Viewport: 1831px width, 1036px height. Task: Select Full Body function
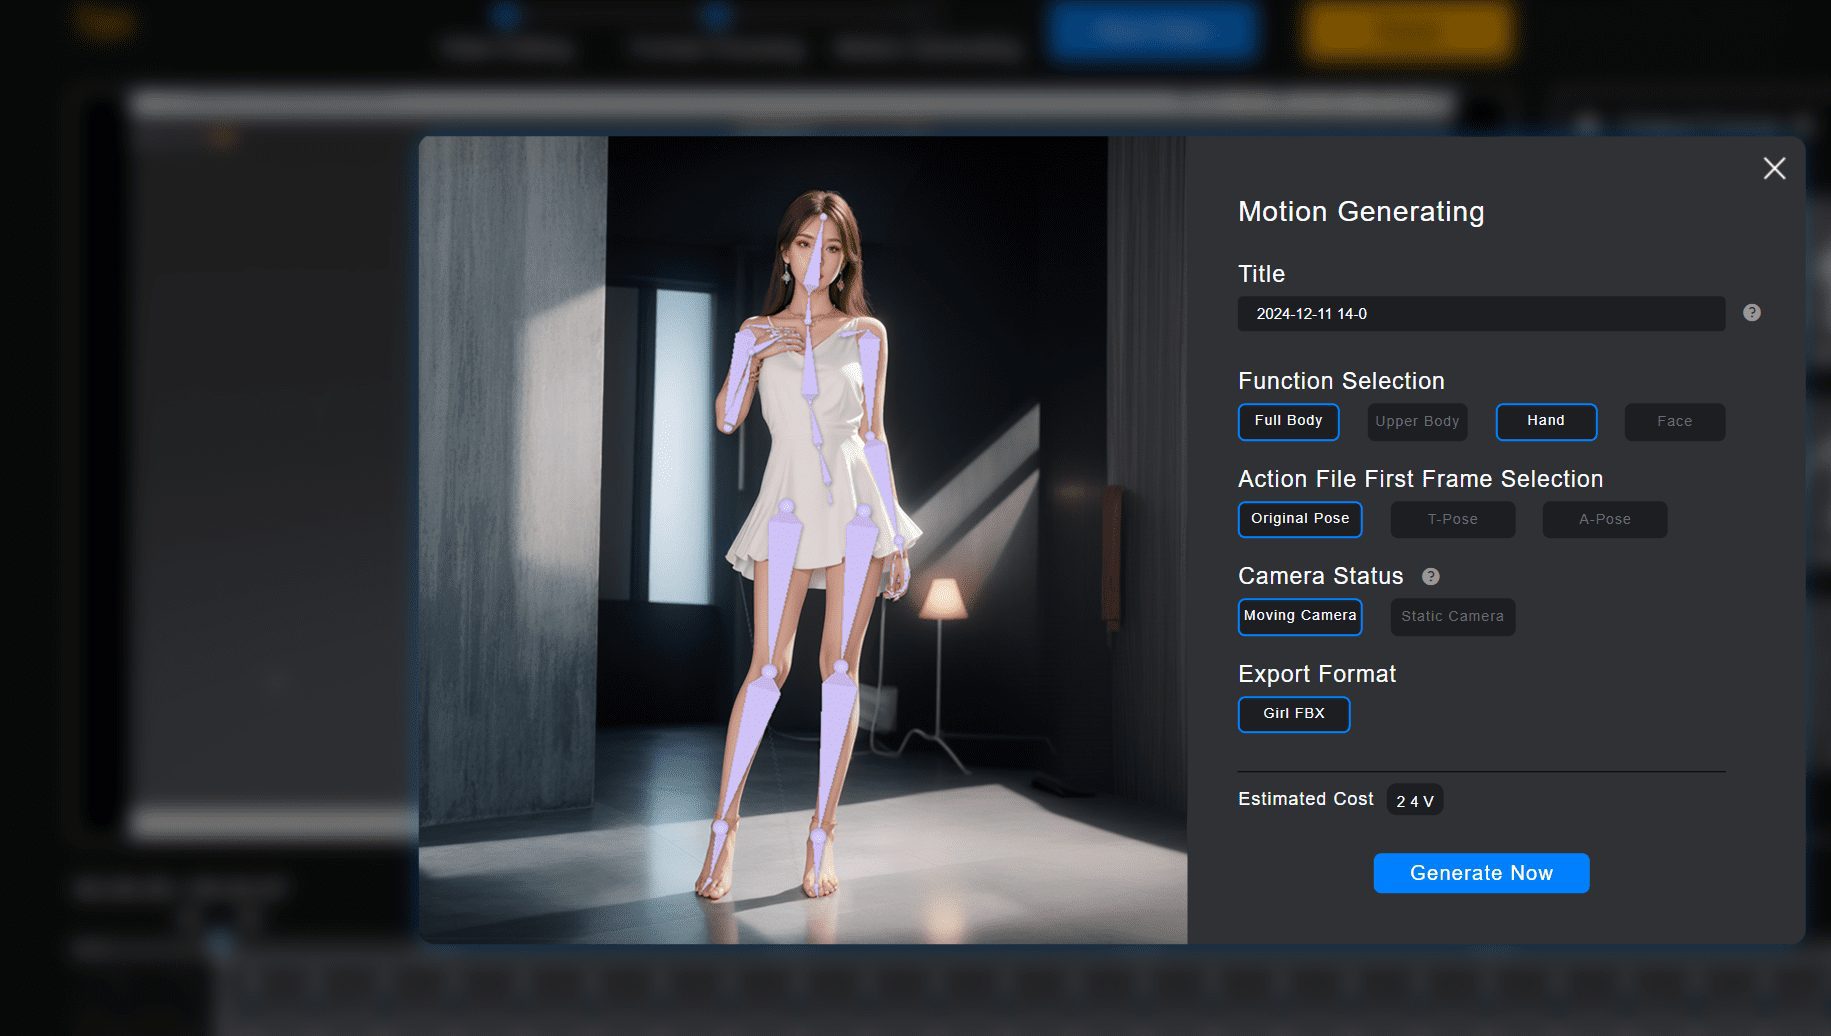[1288, 421]
